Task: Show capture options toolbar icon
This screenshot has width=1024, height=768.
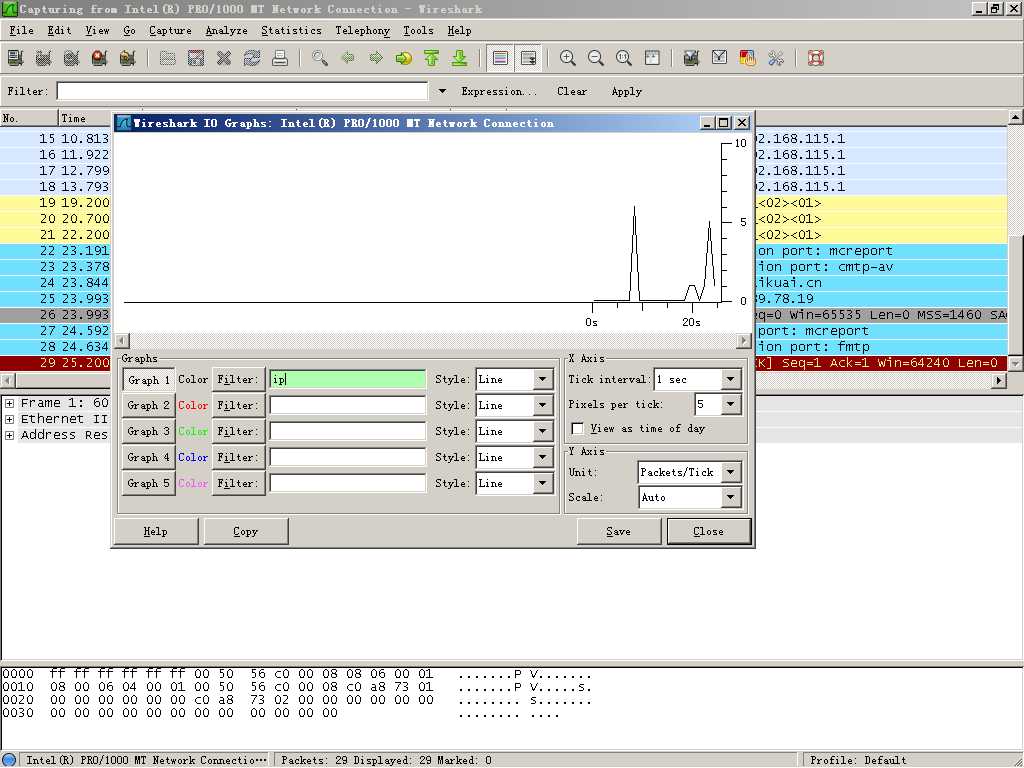Action: tap(44, 58)
